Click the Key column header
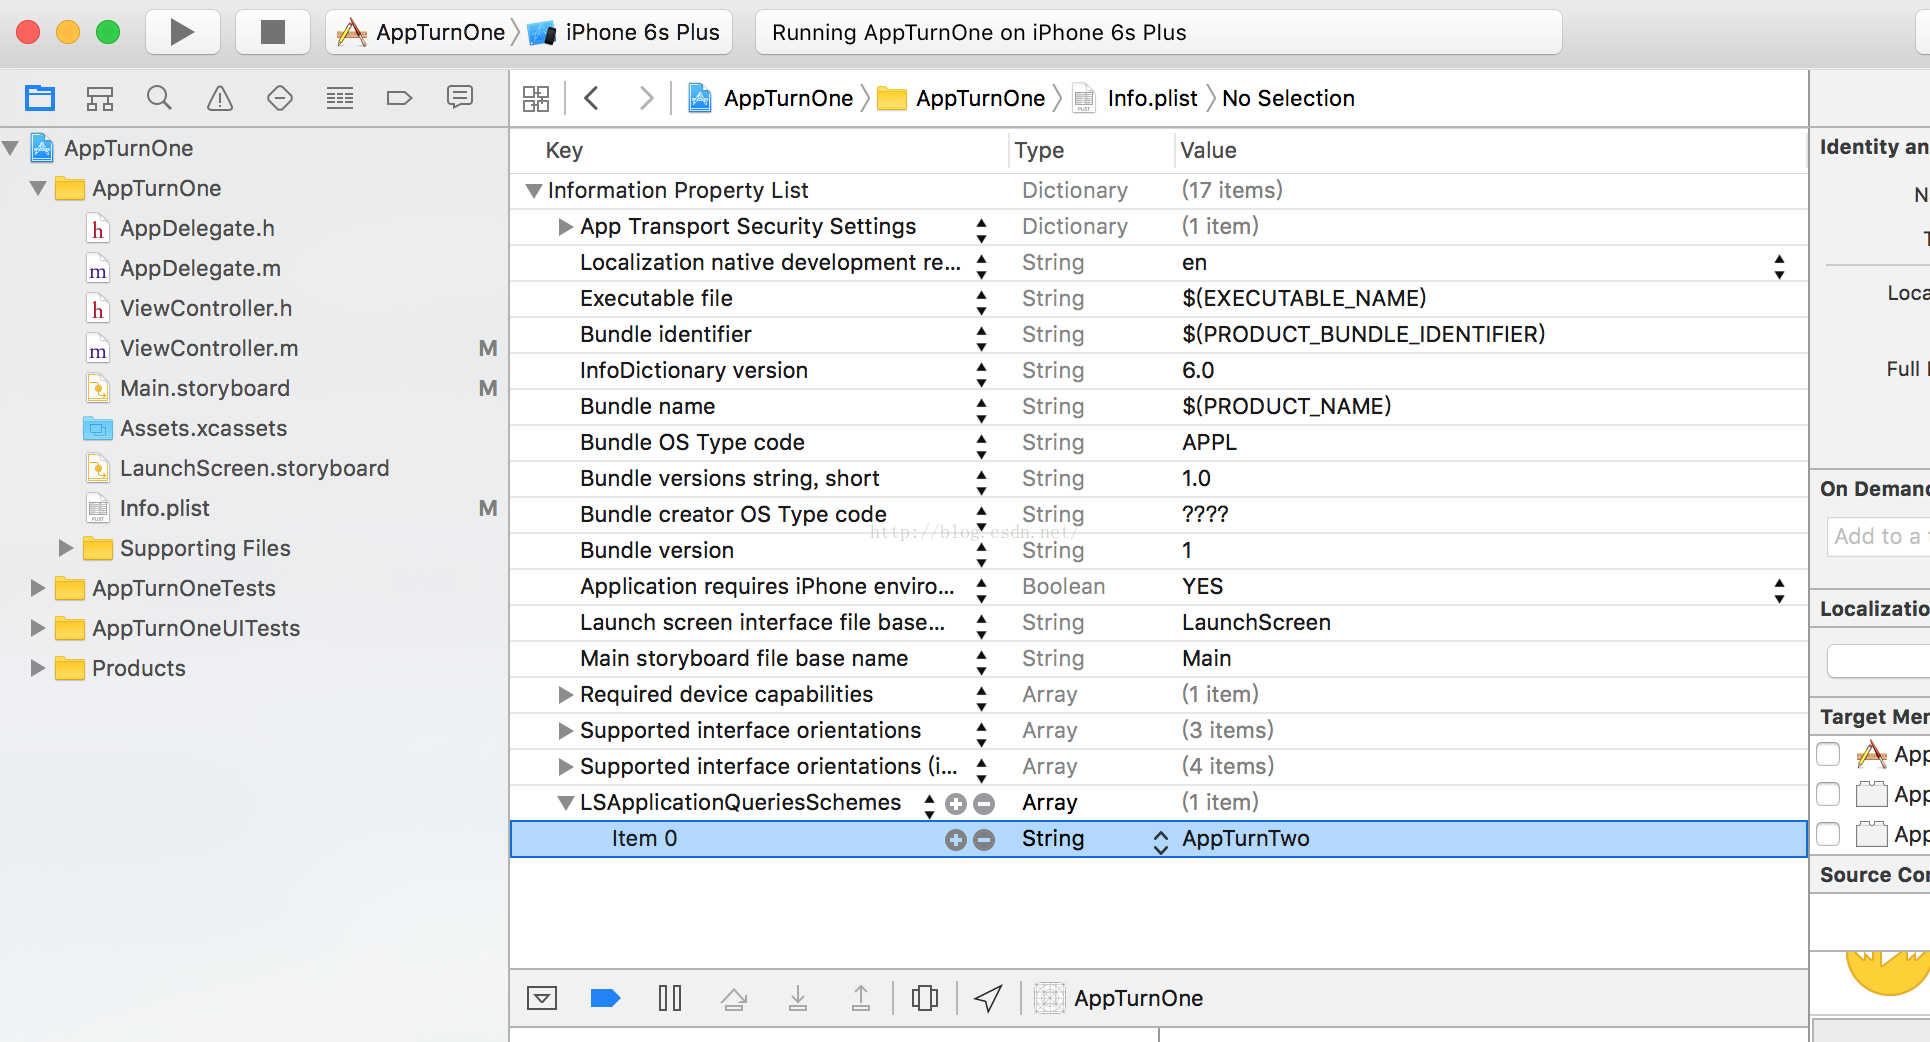The height and width of the screenshot is (1042, 1930). pyautogui.click(x=564, y=150)
